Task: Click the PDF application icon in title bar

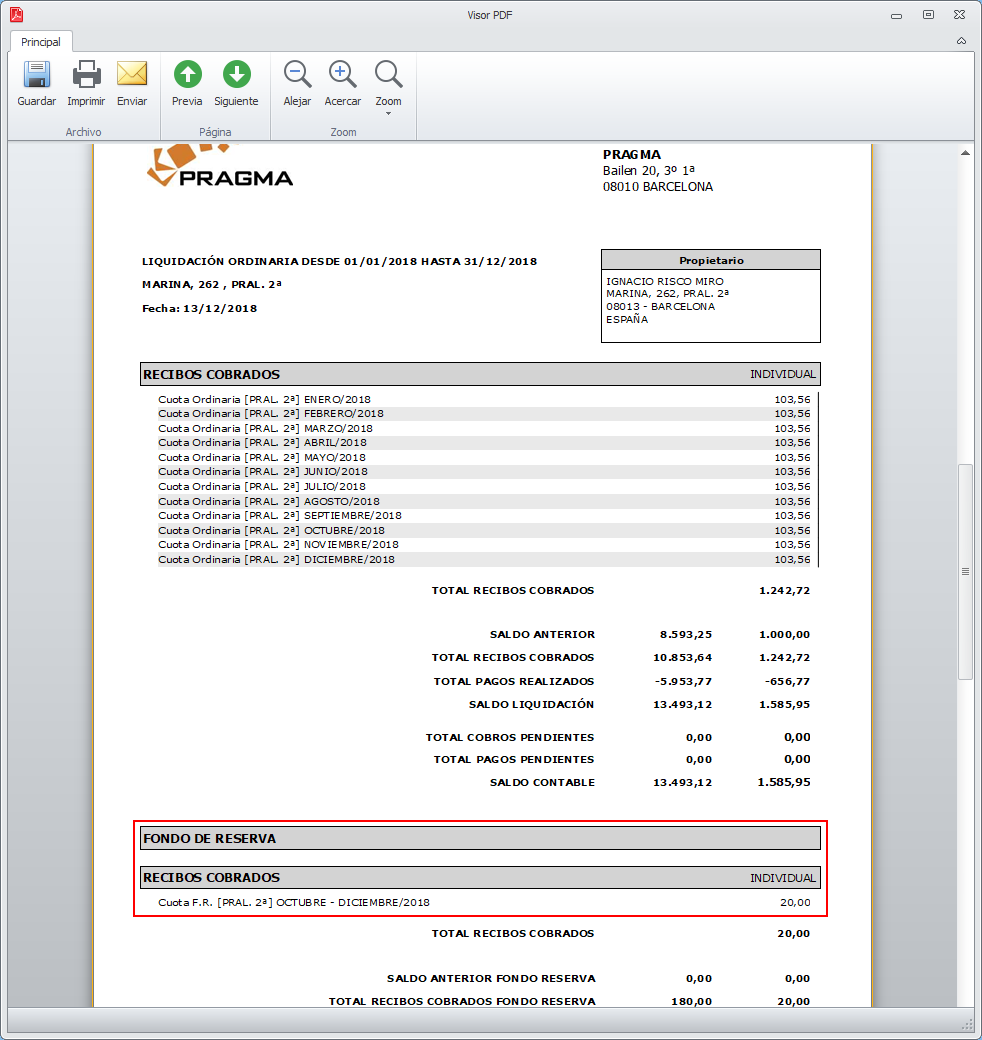Action: (x=16, y=15)
